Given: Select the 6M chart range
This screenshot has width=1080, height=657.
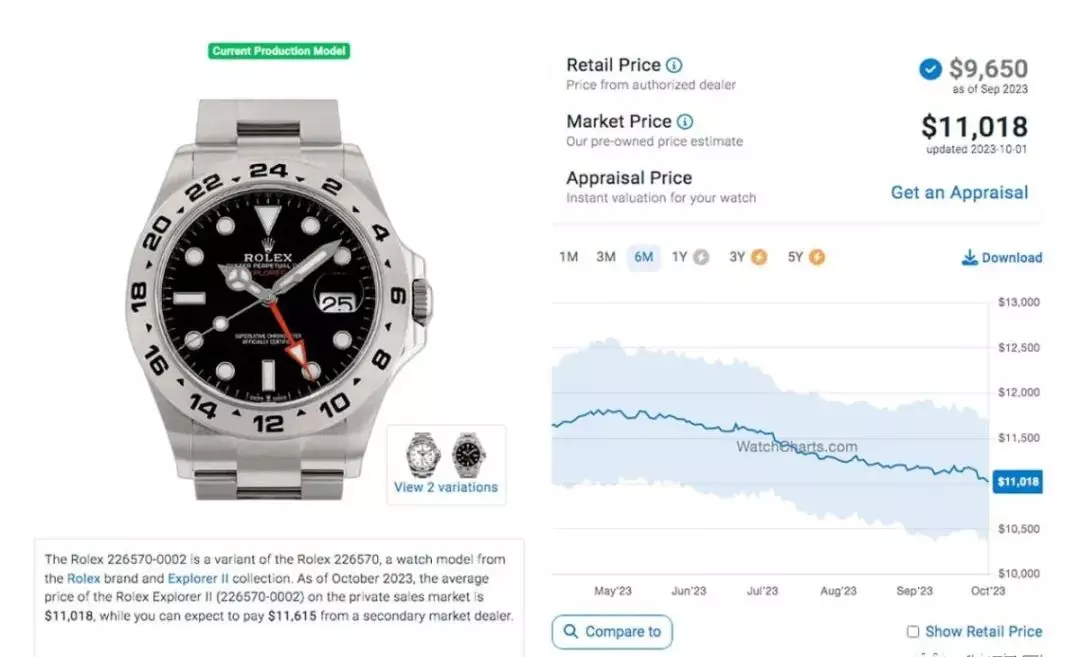Looking at the screenshot, I should pos(643,258).
